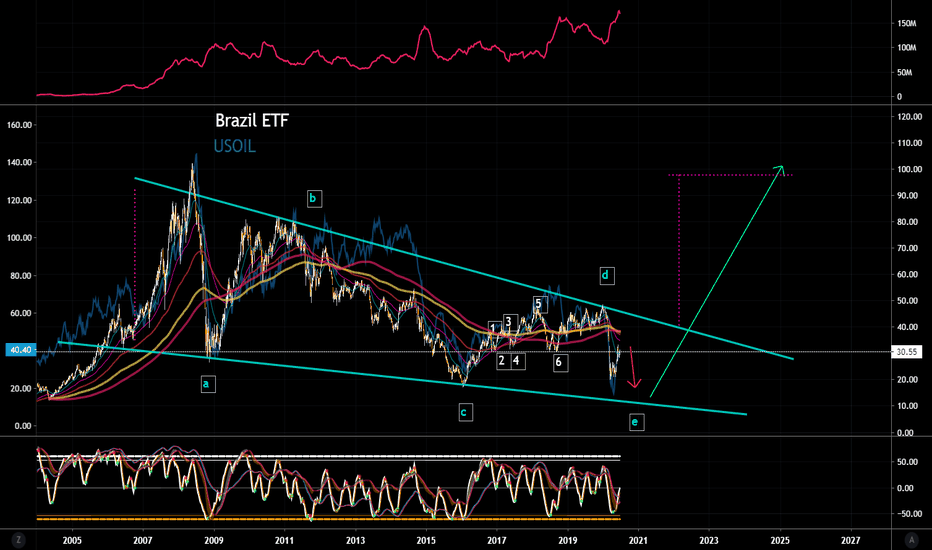The width and height of the screenshot is (932, 550).
Task: Click the 110.00 price scale value
Action: tap(909, 143)
